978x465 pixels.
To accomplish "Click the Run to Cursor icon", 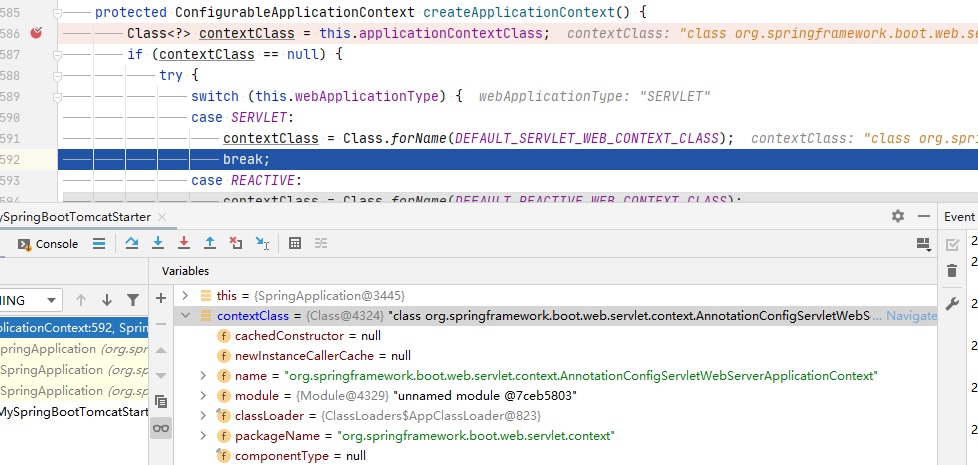I will (x=263, y=244).
